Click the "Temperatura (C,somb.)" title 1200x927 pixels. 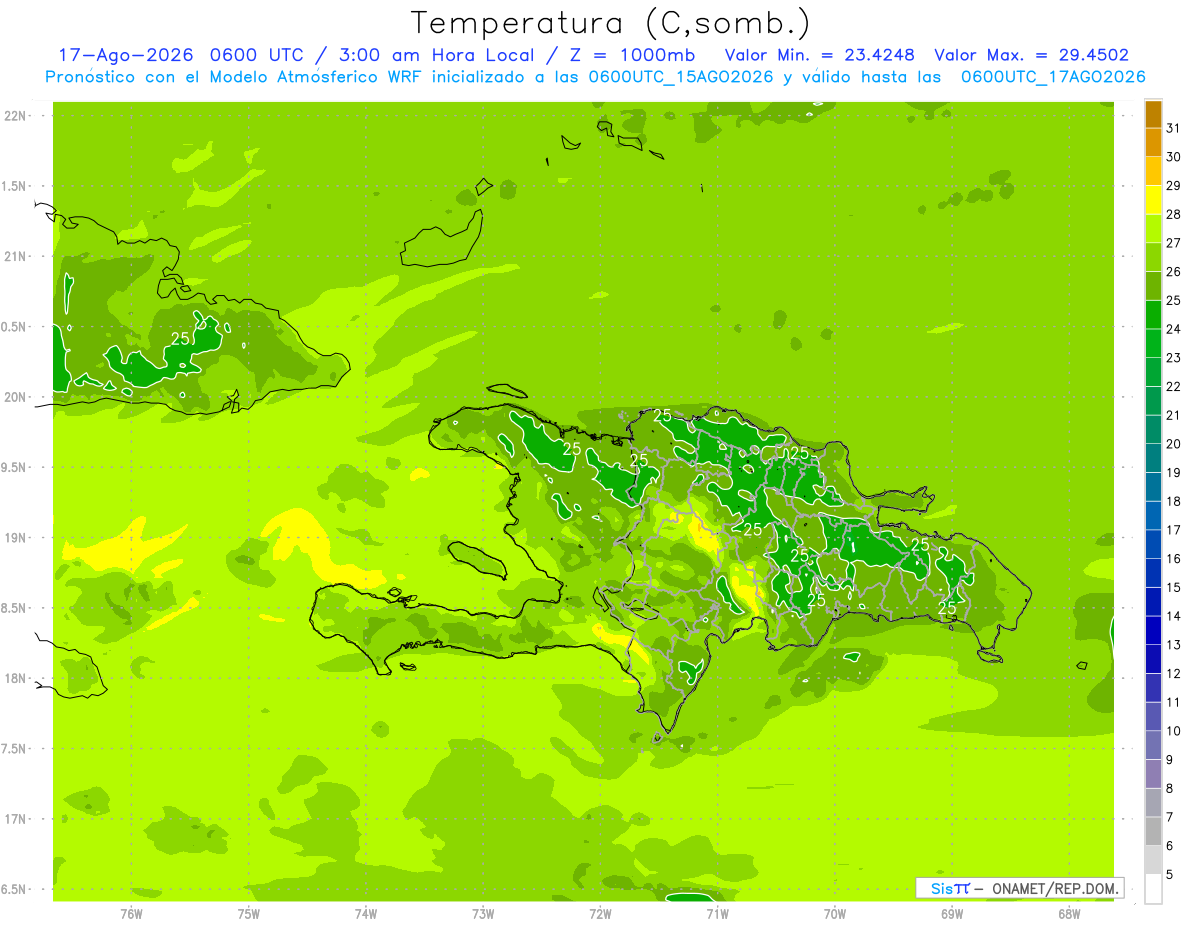coord(609,23)
